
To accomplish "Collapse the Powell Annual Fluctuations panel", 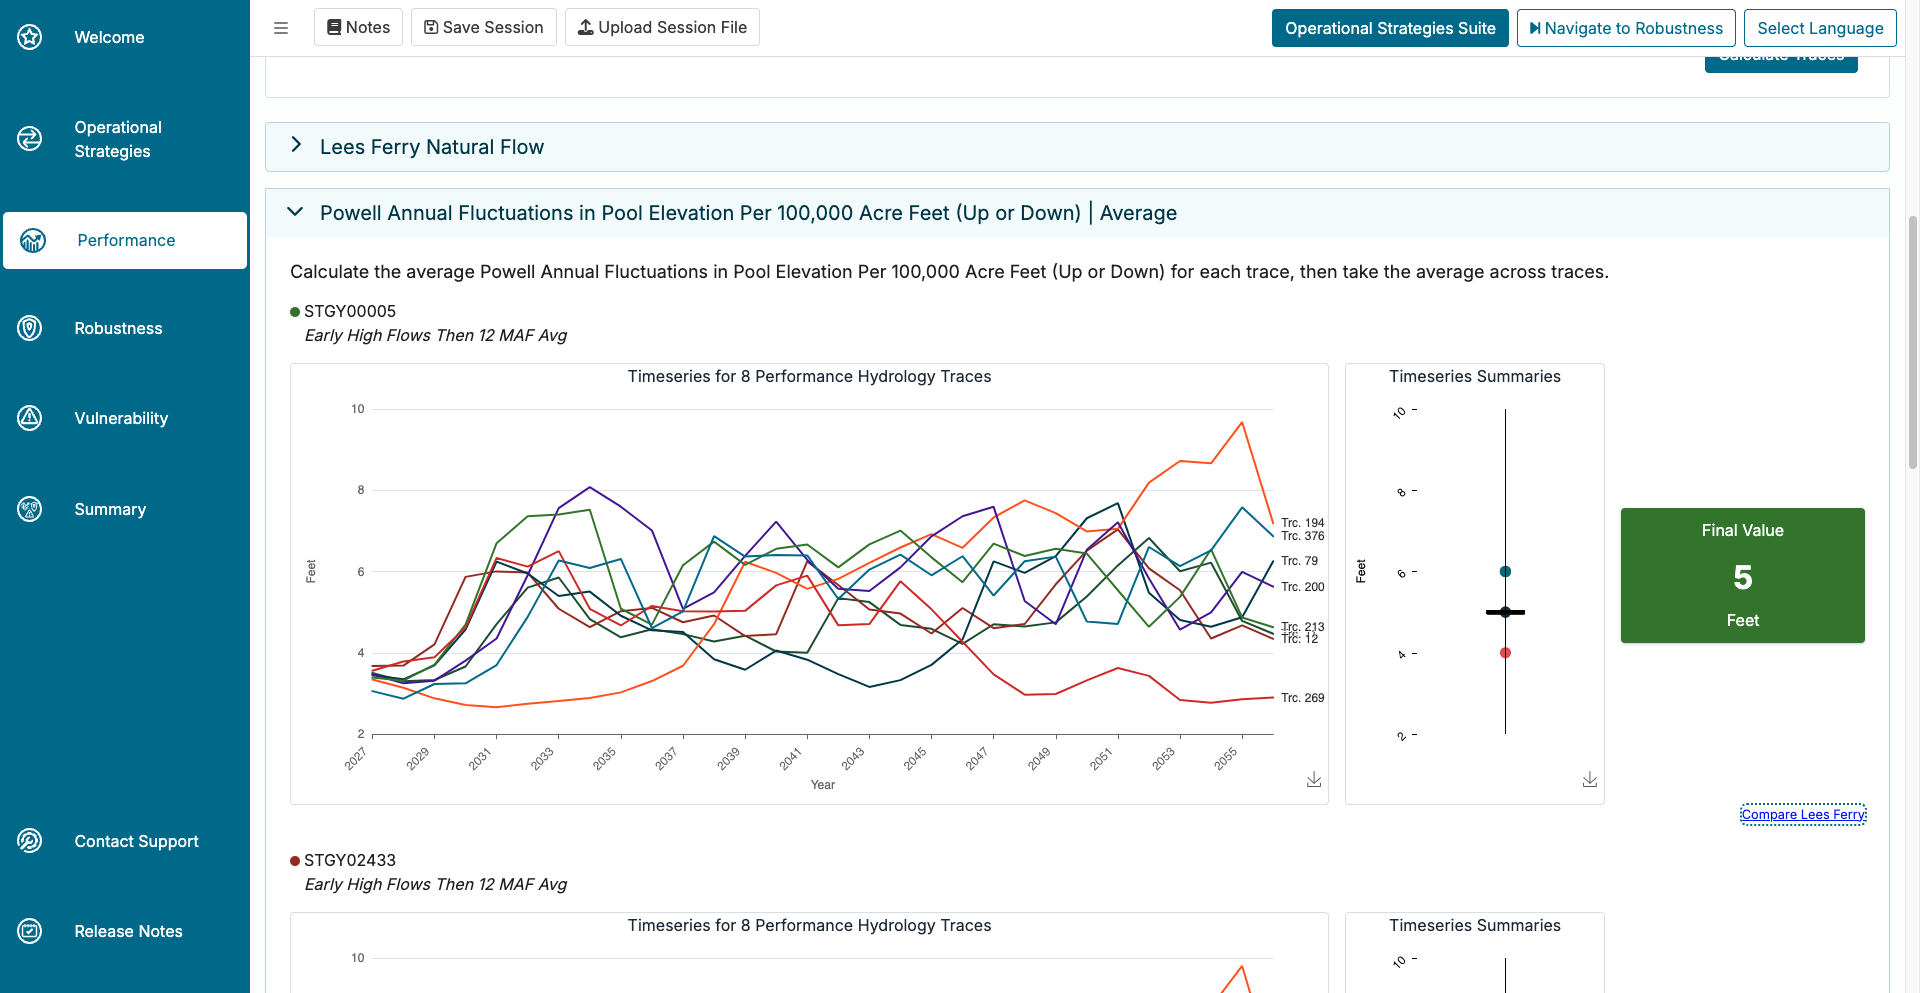I will tap(1077, 213).
